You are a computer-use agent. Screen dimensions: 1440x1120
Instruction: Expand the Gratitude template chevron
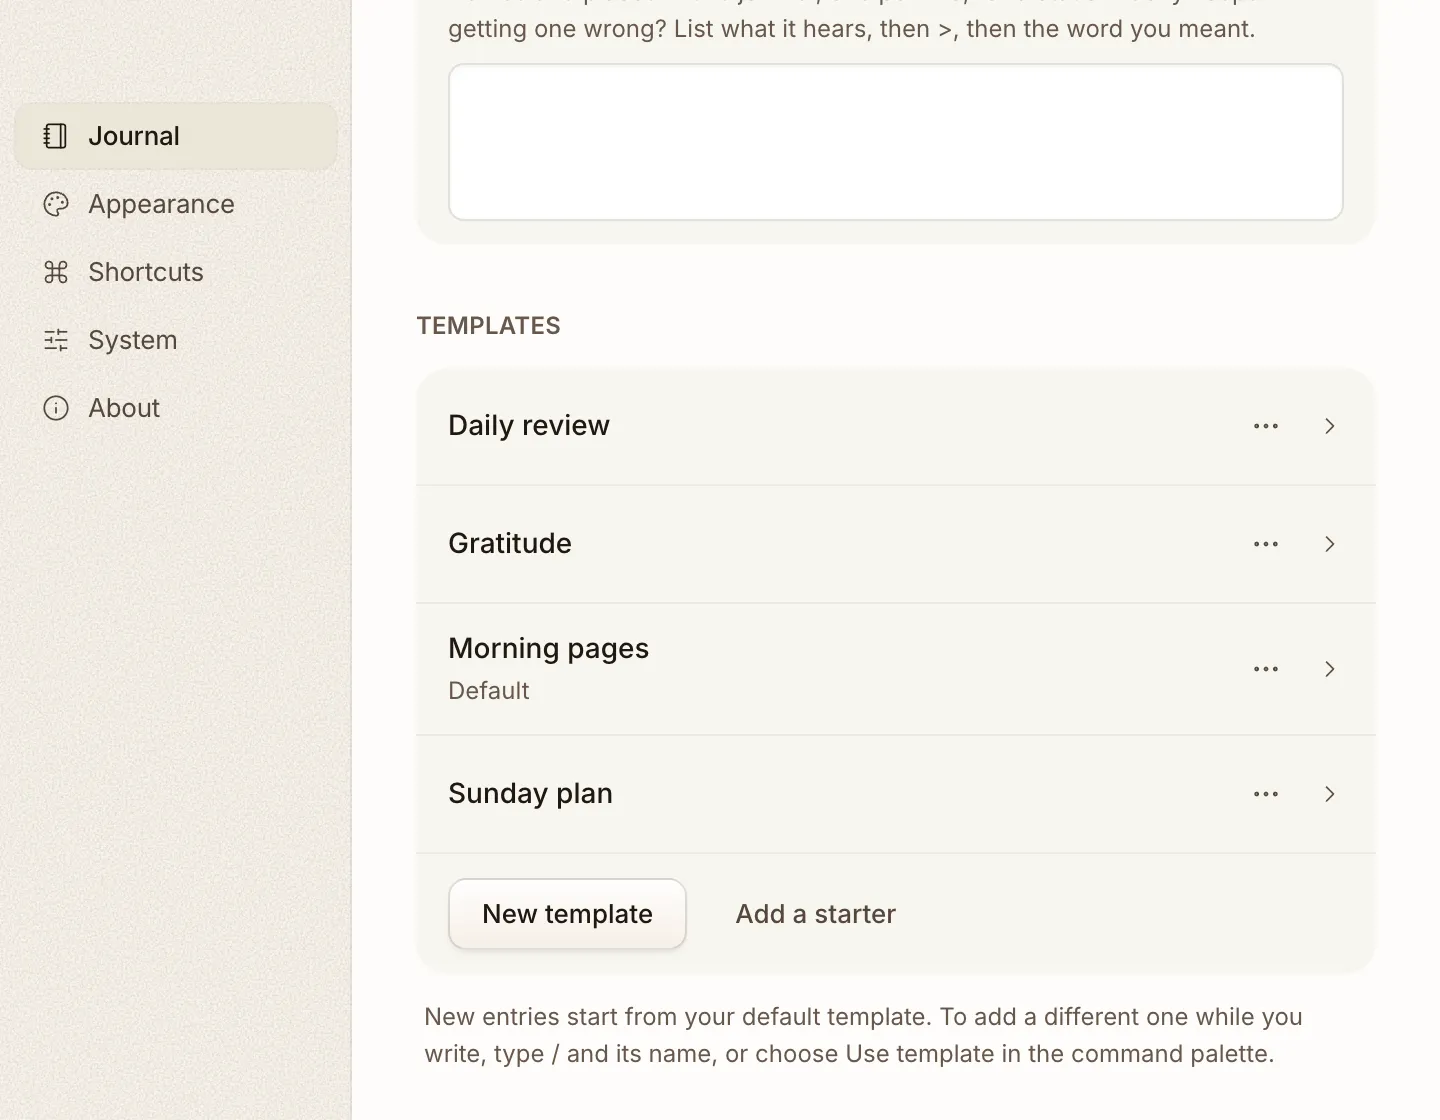coord(1330,544)
